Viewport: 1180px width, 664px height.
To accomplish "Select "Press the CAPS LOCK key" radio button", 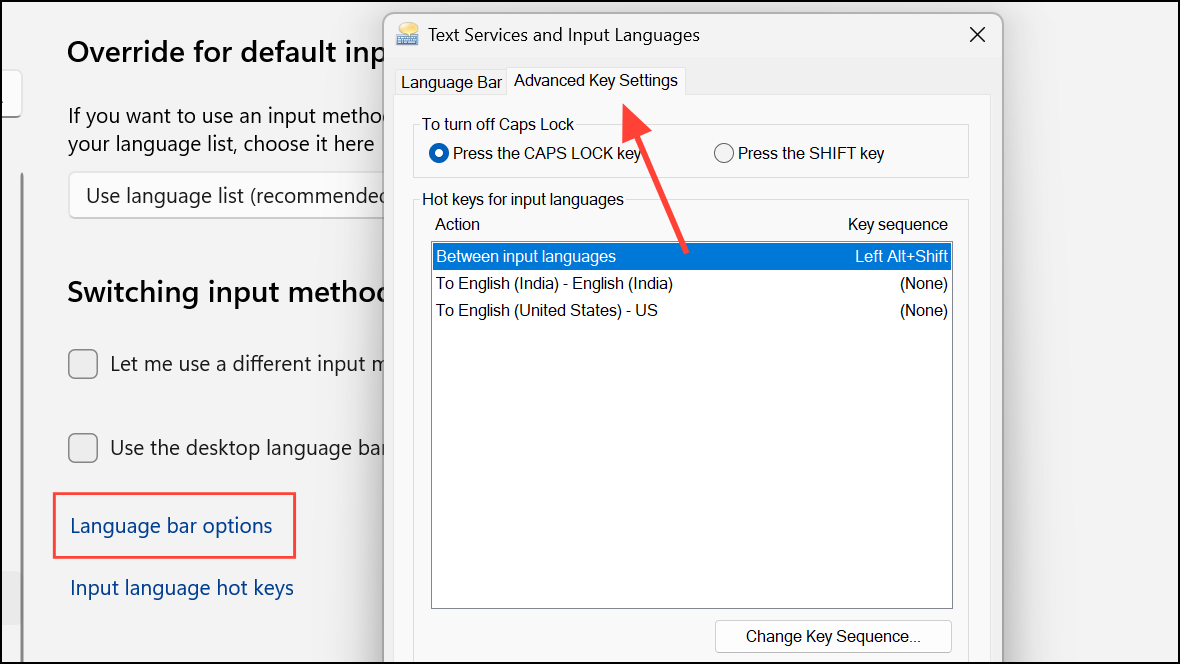I will click(x=437, y=152).
